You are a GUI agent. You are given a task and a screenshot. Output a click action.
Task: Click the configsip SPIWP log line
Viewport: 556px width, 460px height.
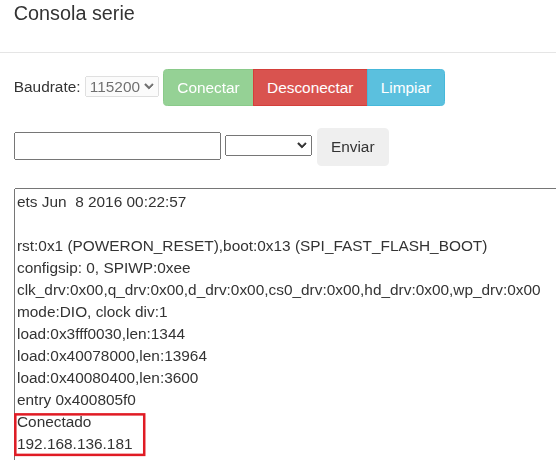[104, 268]
